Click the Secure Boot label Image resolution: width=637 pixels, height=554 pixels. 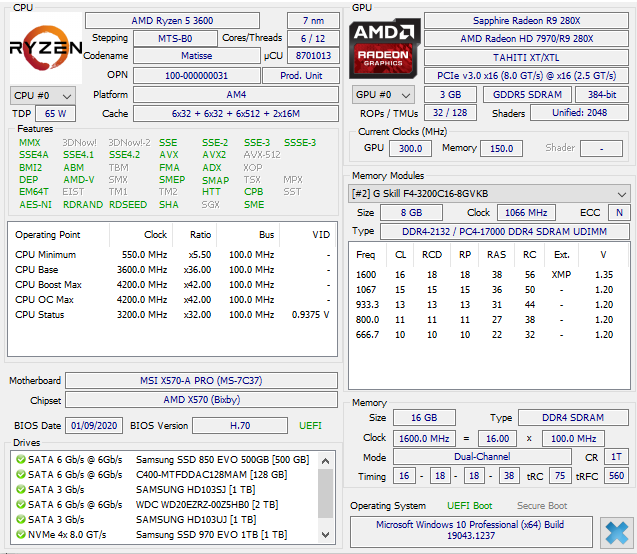click(x=542, y=506)
